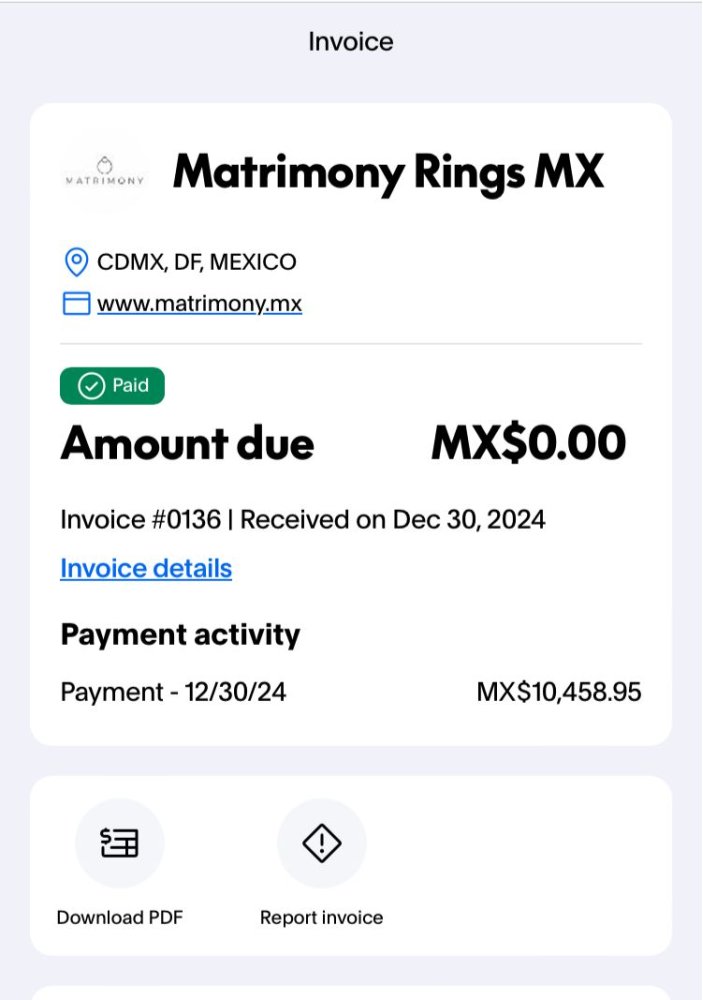Click the Report invoice label
This screenshot has width=703, height=1000.
(322, 917)
